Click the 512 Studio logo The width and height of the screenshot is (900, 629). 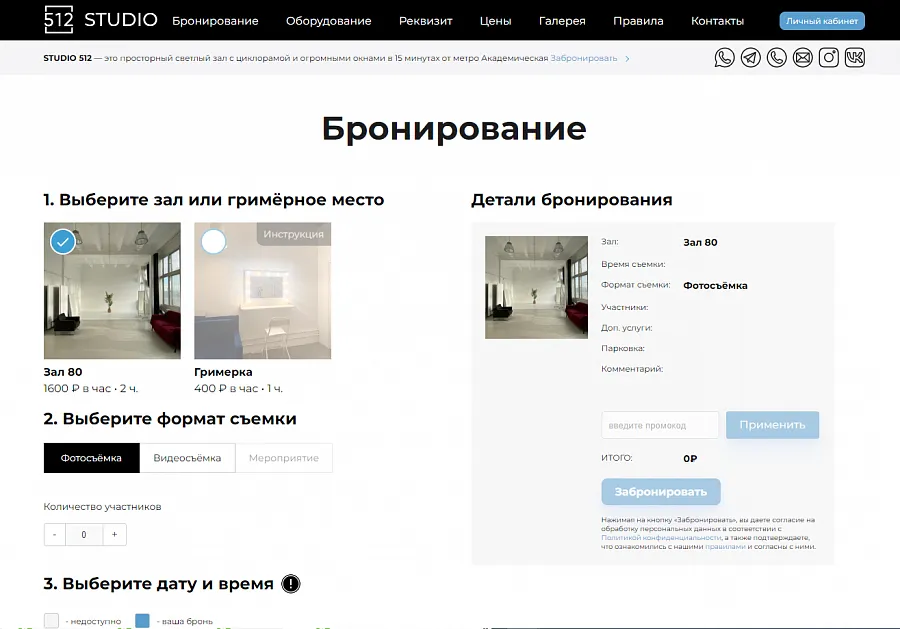100,20
